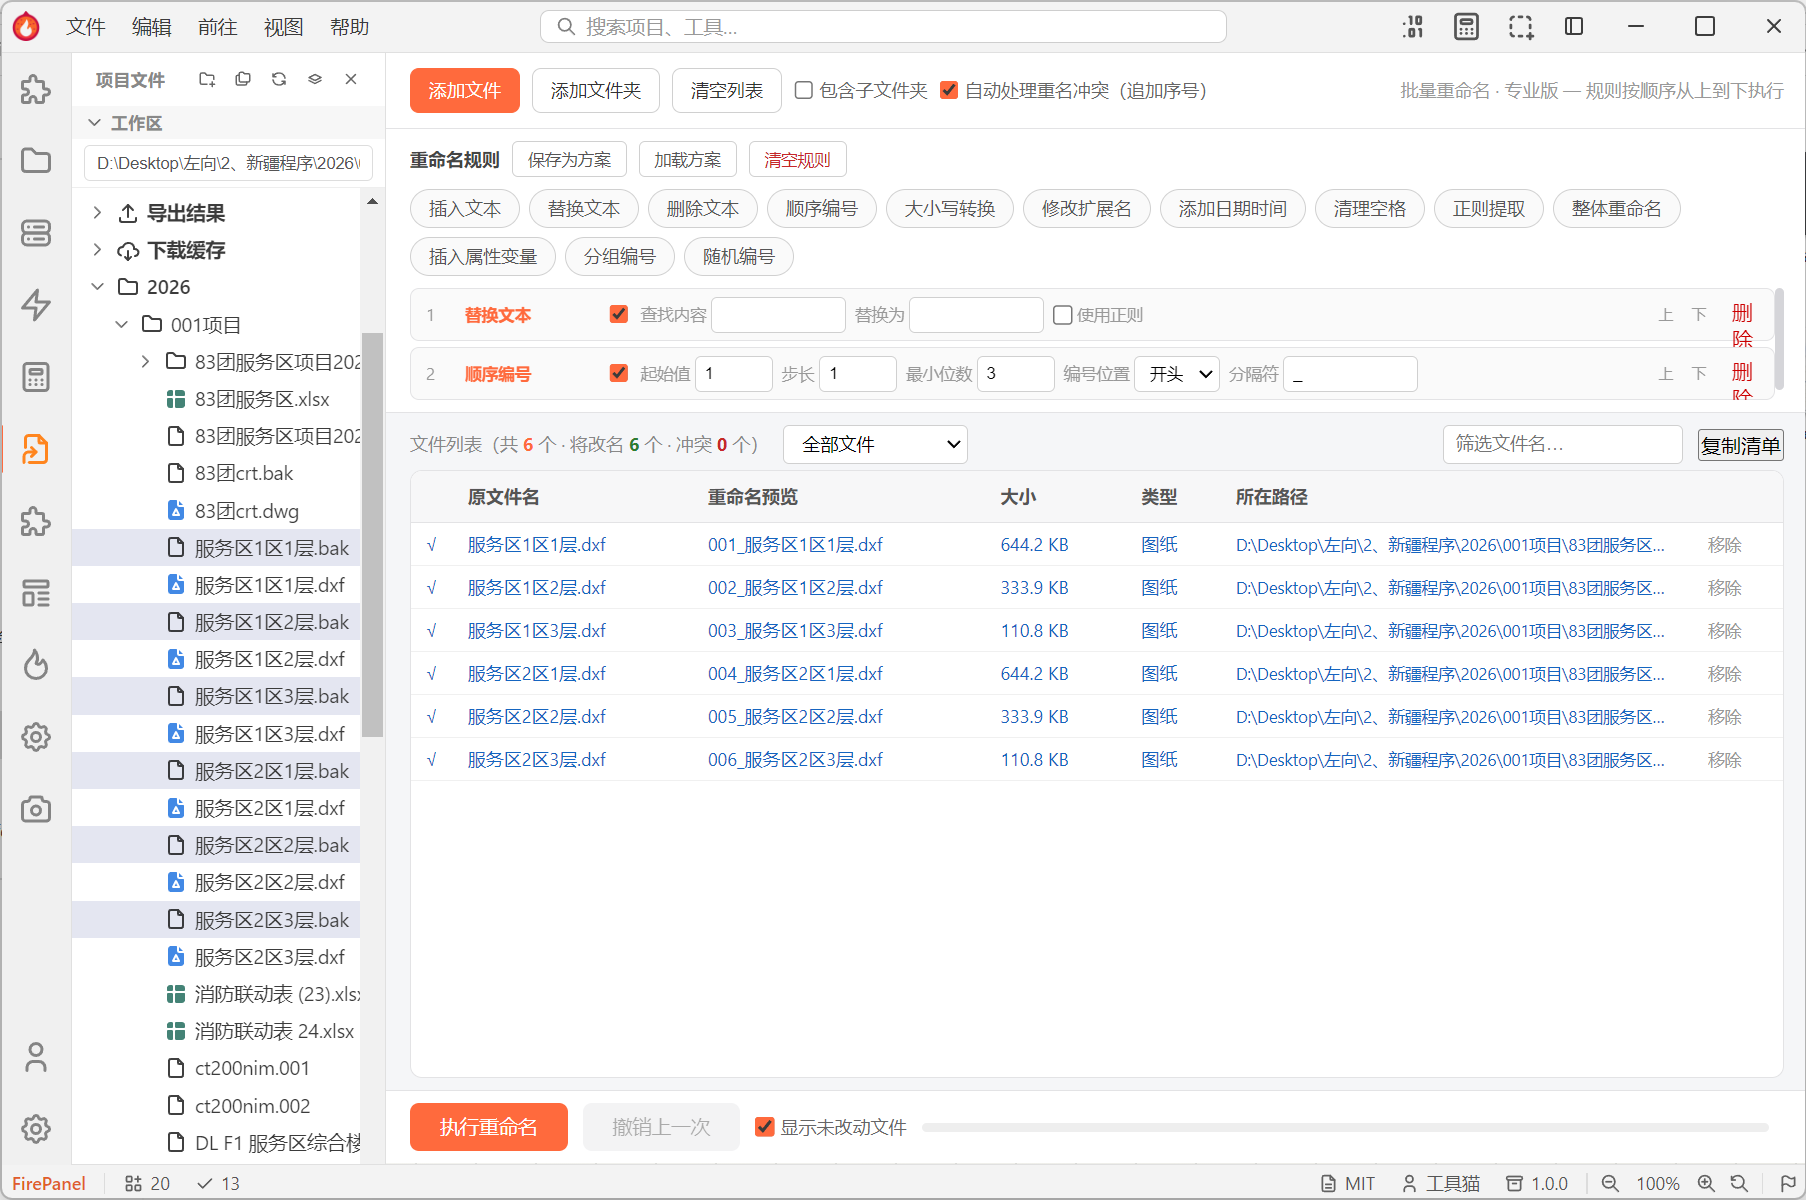This screenshot has width=1806, height=1200.
Task: Open the camera screenshot icon in sidebar
Action: pyautogui.click(x=36, y=809)
